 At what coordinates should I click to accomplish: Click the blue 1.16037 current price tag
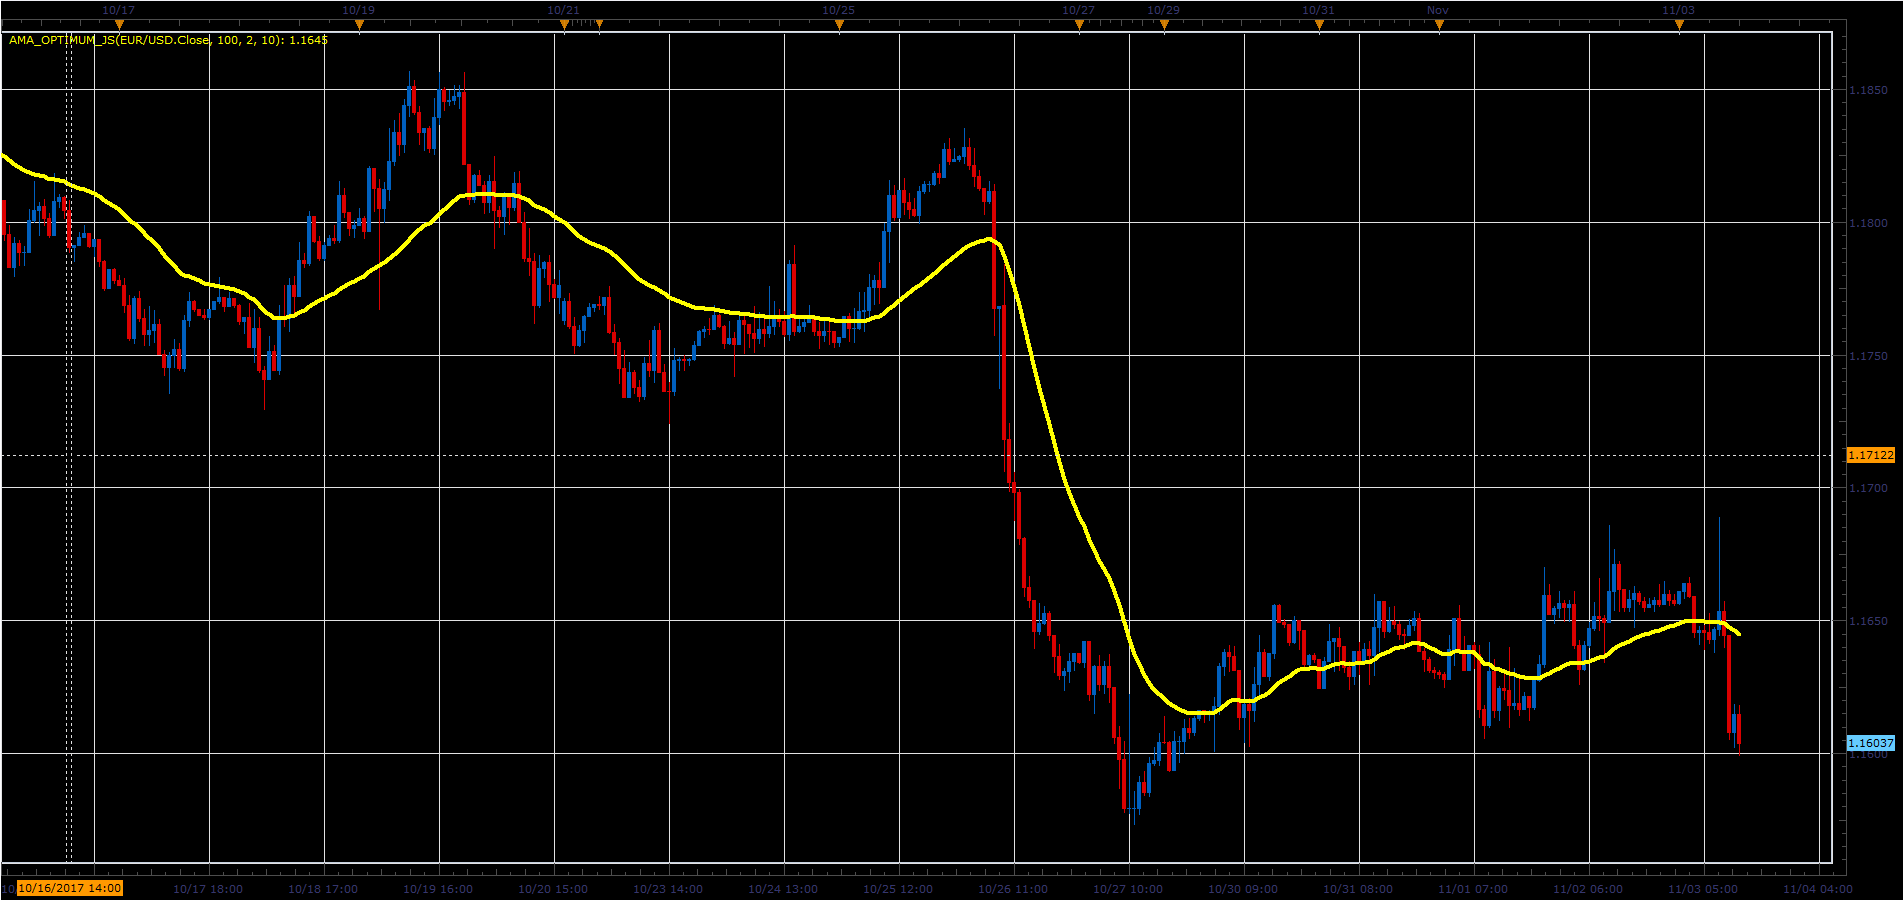point(1870,743)
